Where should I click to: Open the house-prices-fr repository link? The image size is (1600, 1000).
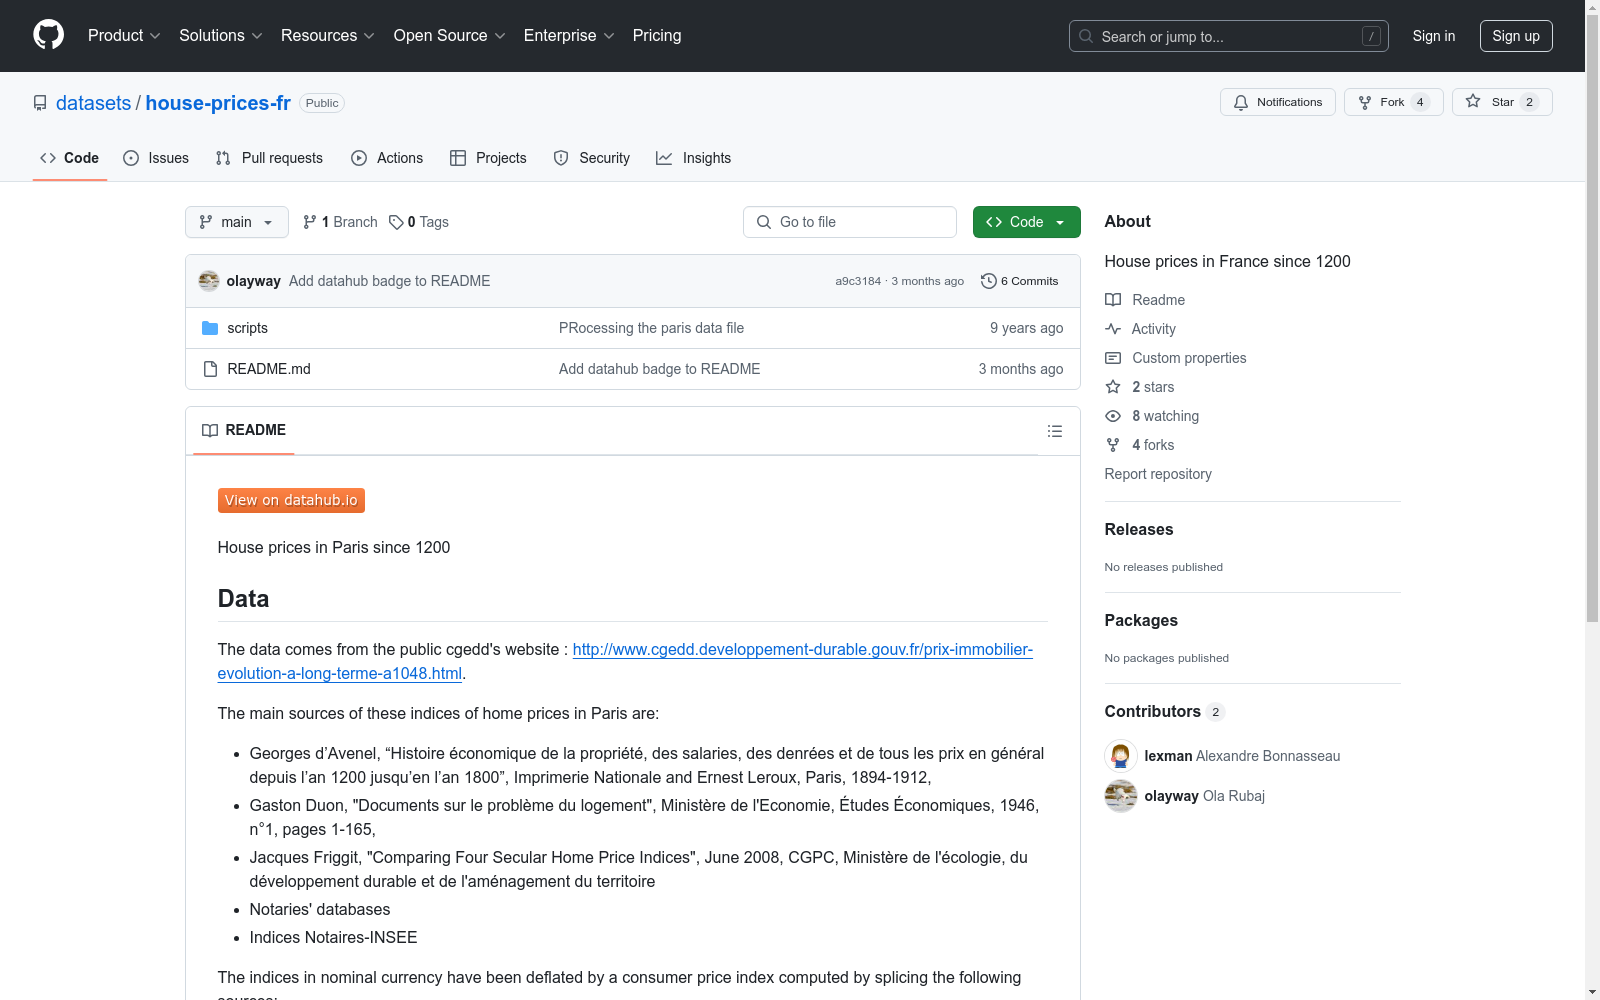[218, 103]
